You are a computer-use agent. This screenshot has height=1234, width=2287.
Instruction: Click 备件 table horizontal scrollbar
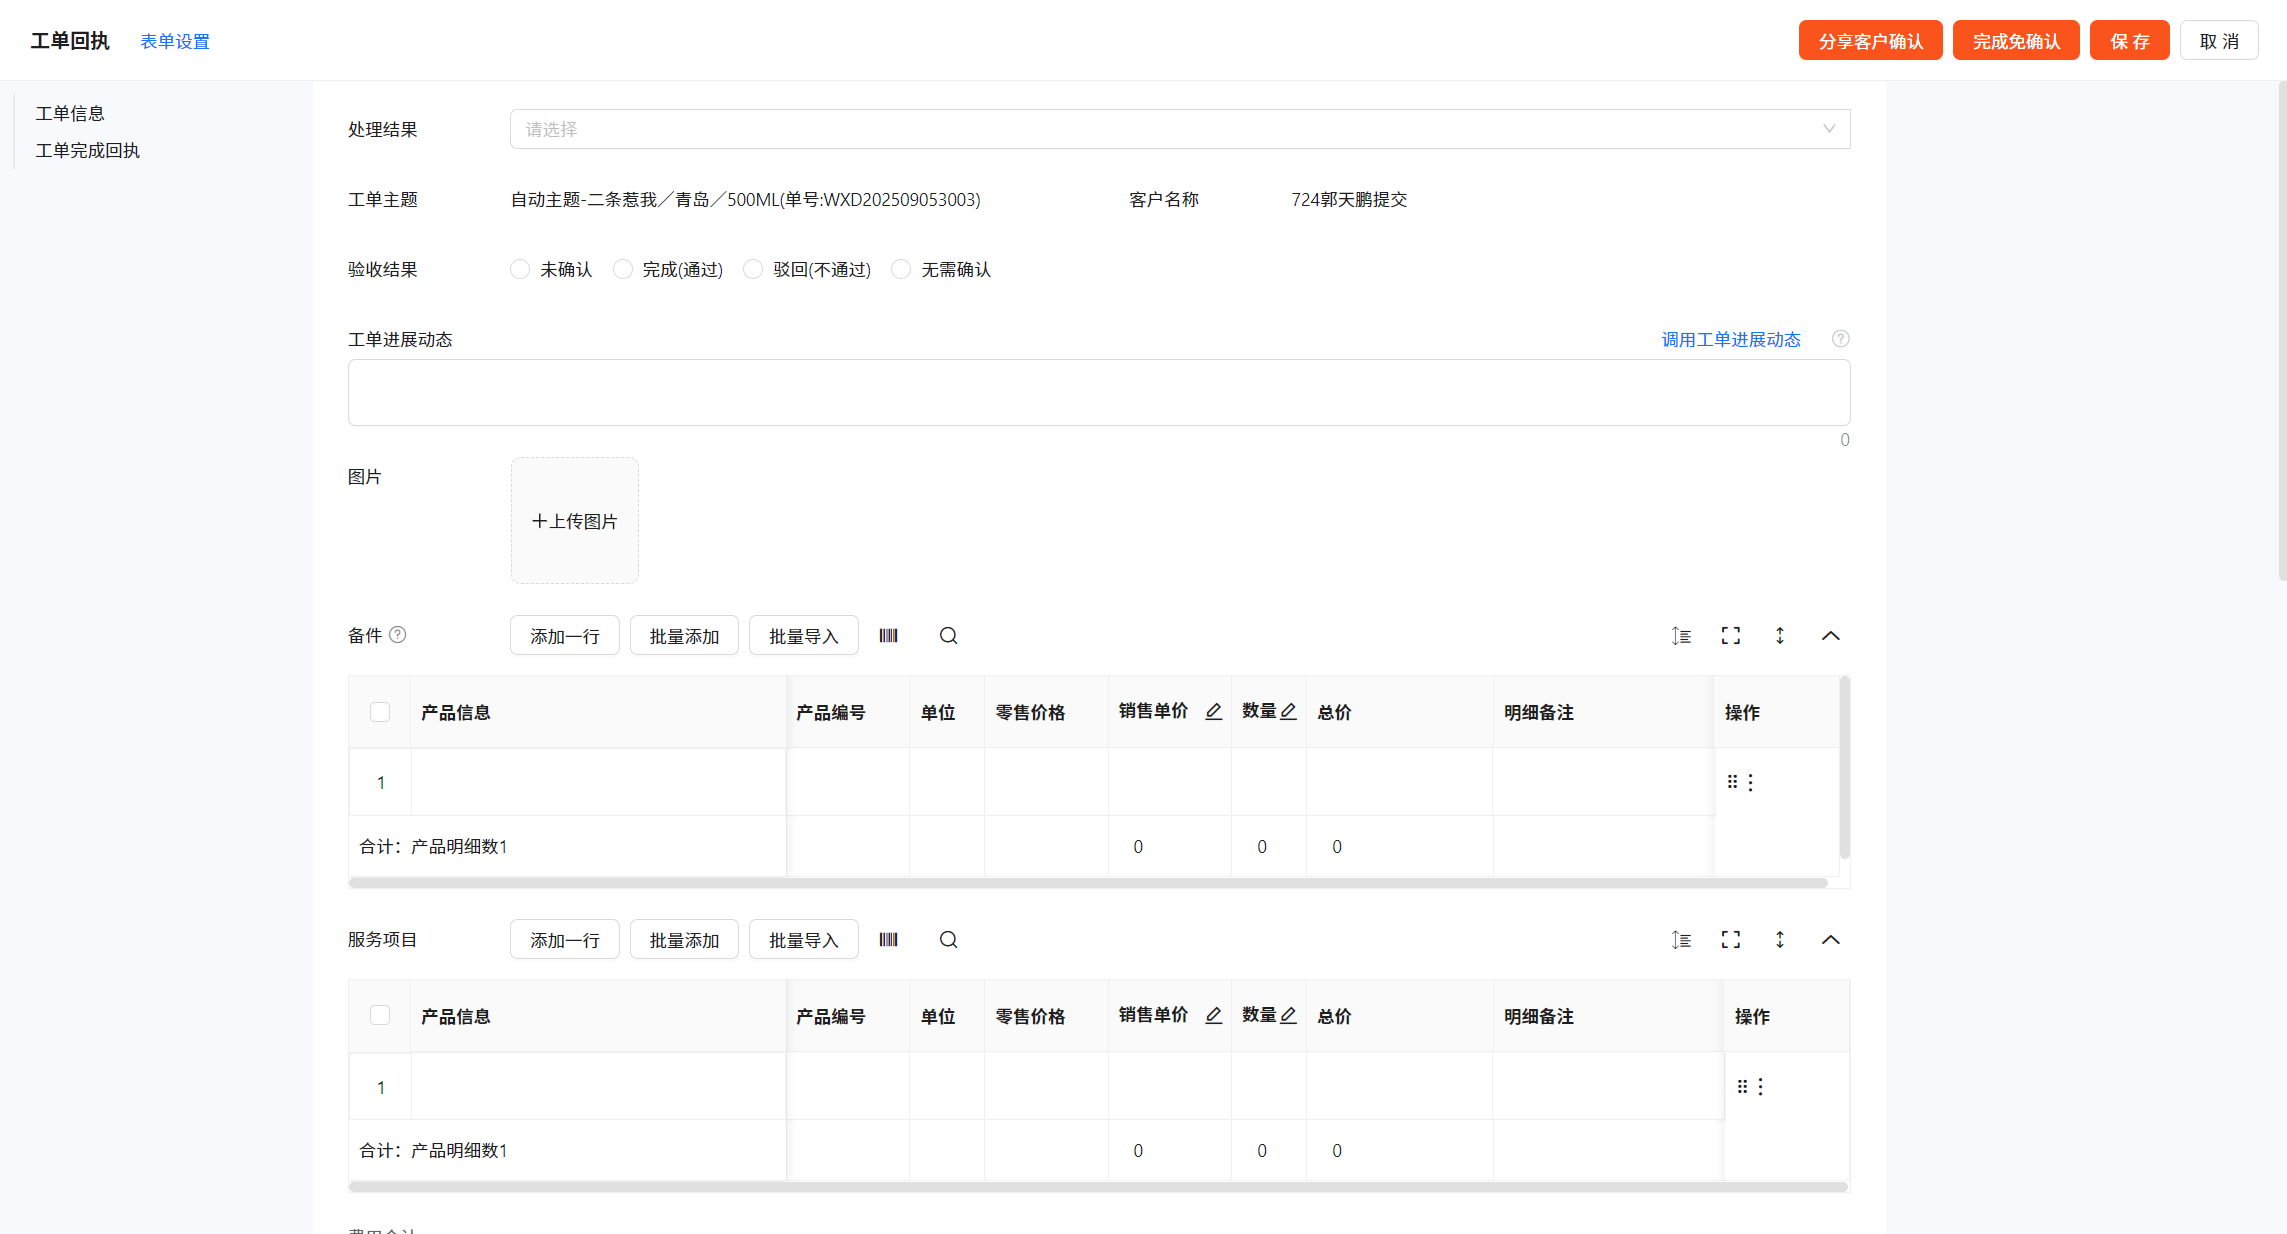click(x=1087, y=883)
